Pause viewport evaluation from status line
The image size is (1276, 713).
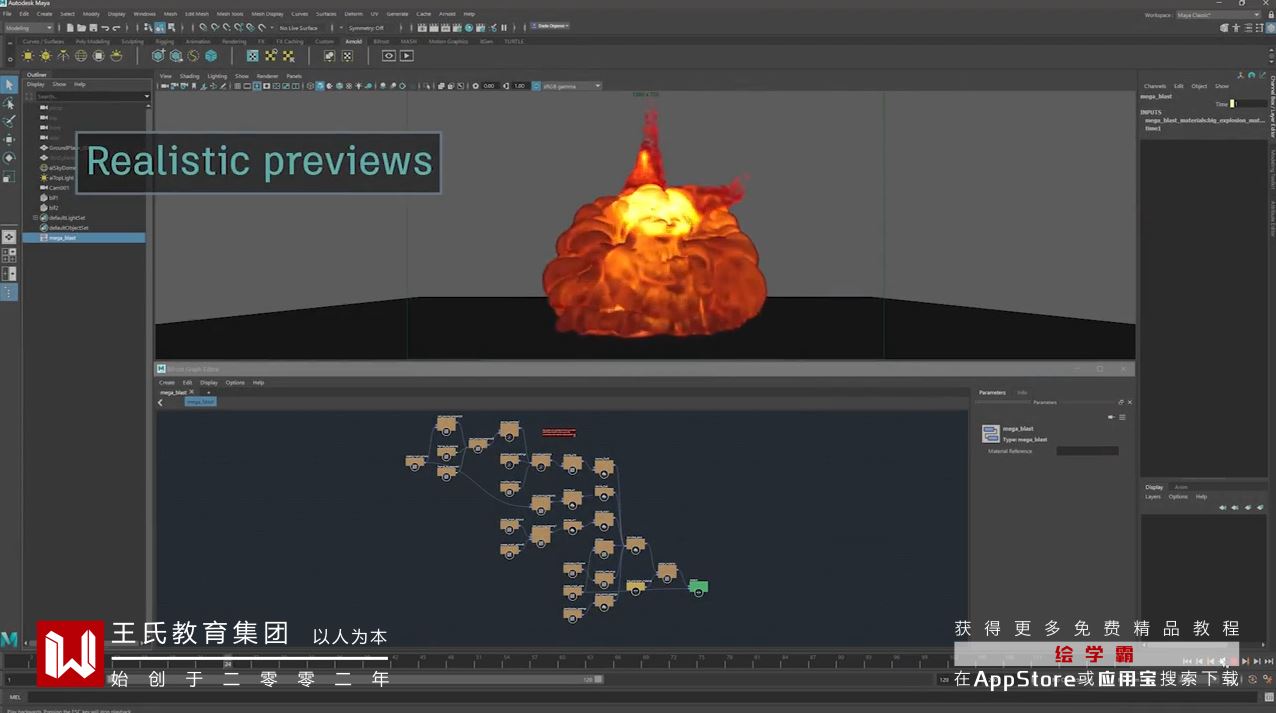(x=505, y=27)
